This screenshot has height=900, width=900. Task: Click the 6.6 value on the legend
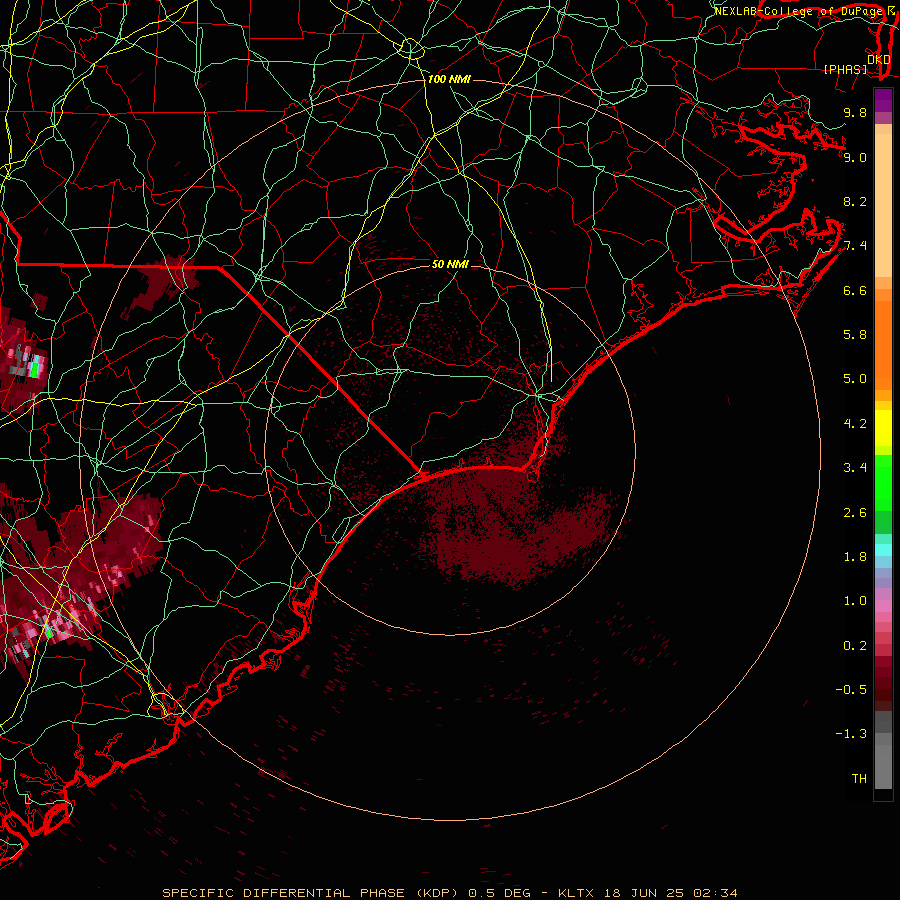coord(855,290)
